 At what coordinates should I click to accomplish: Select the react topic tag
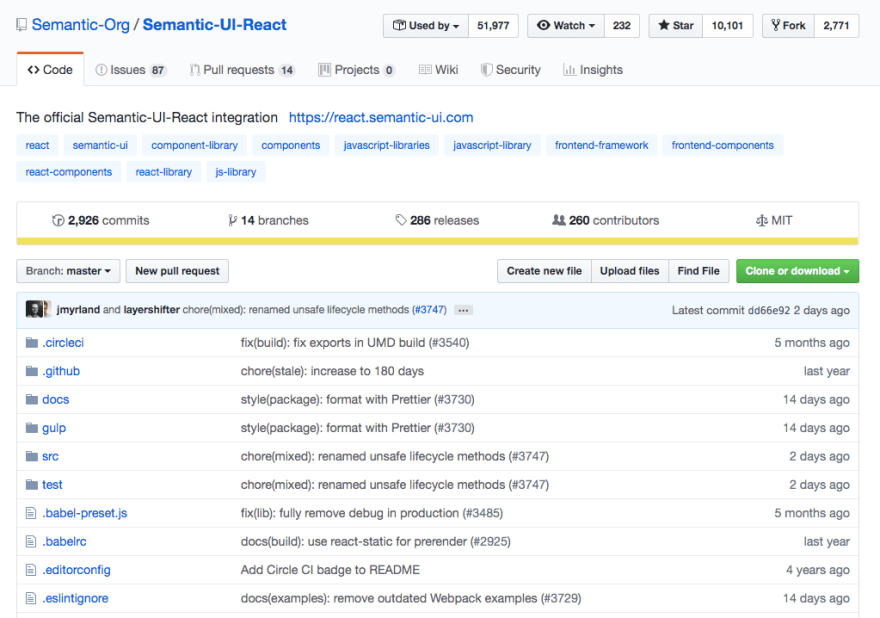(37, 145)
